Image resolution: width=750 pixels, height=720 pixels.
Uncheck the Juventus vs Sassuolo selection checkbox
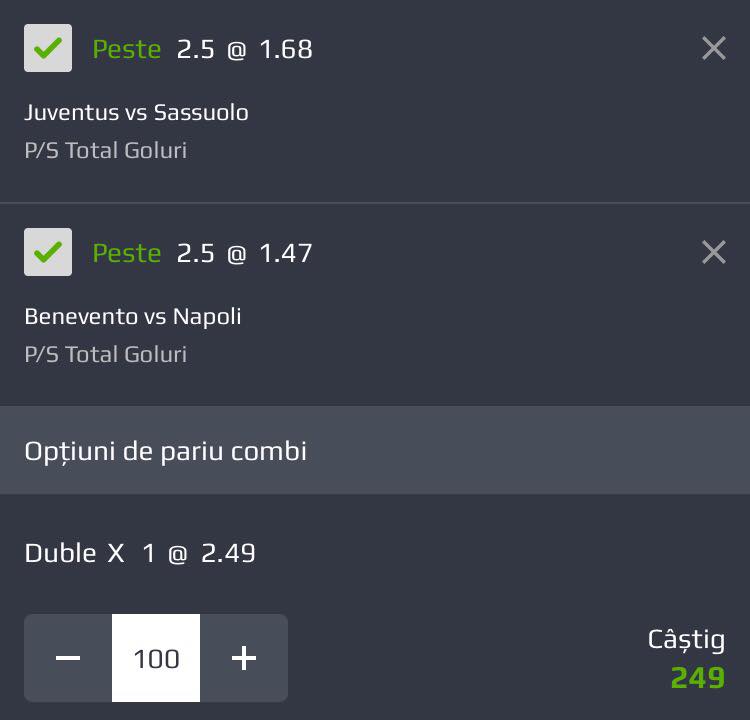click(x=48, y=48)
